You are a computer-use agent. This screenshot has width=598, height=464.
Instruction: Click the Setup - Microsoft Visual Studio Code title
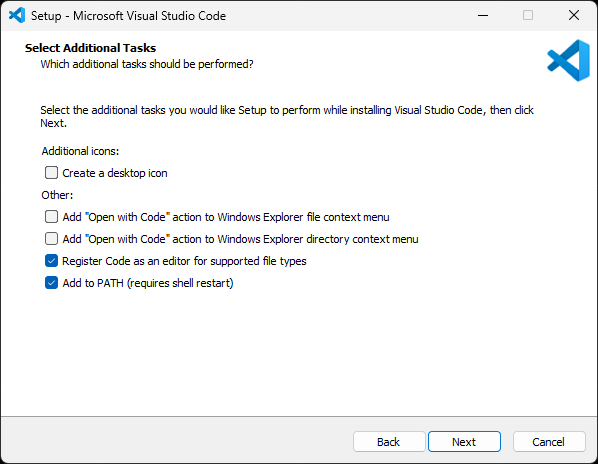pos(128,16)
